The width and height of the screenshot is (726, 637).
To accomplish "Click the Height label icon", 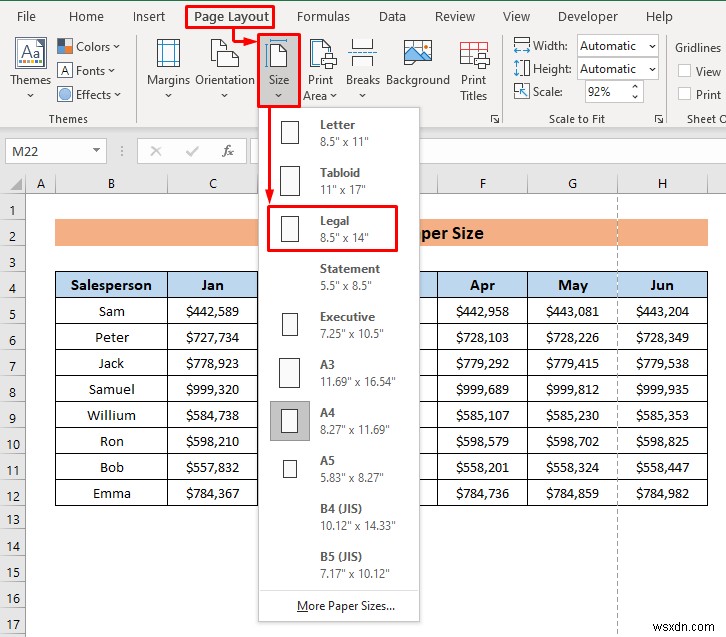I will 522,69.
